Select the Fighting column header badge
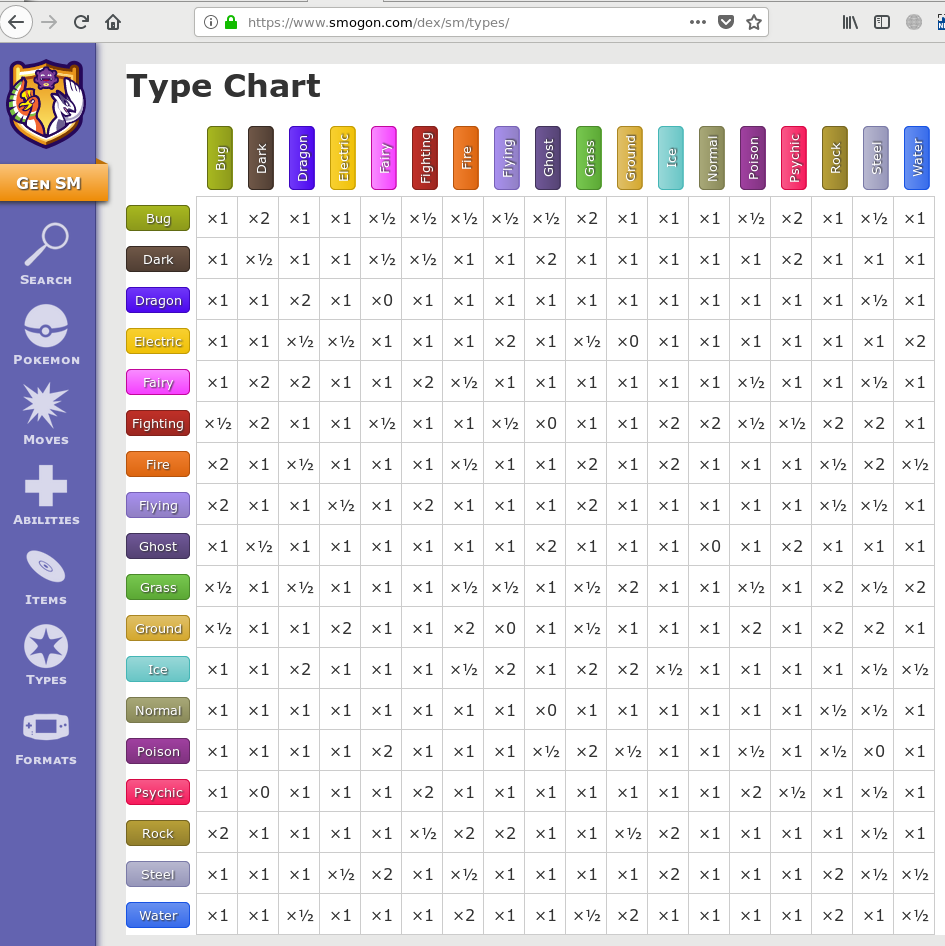 coord(425,158)
